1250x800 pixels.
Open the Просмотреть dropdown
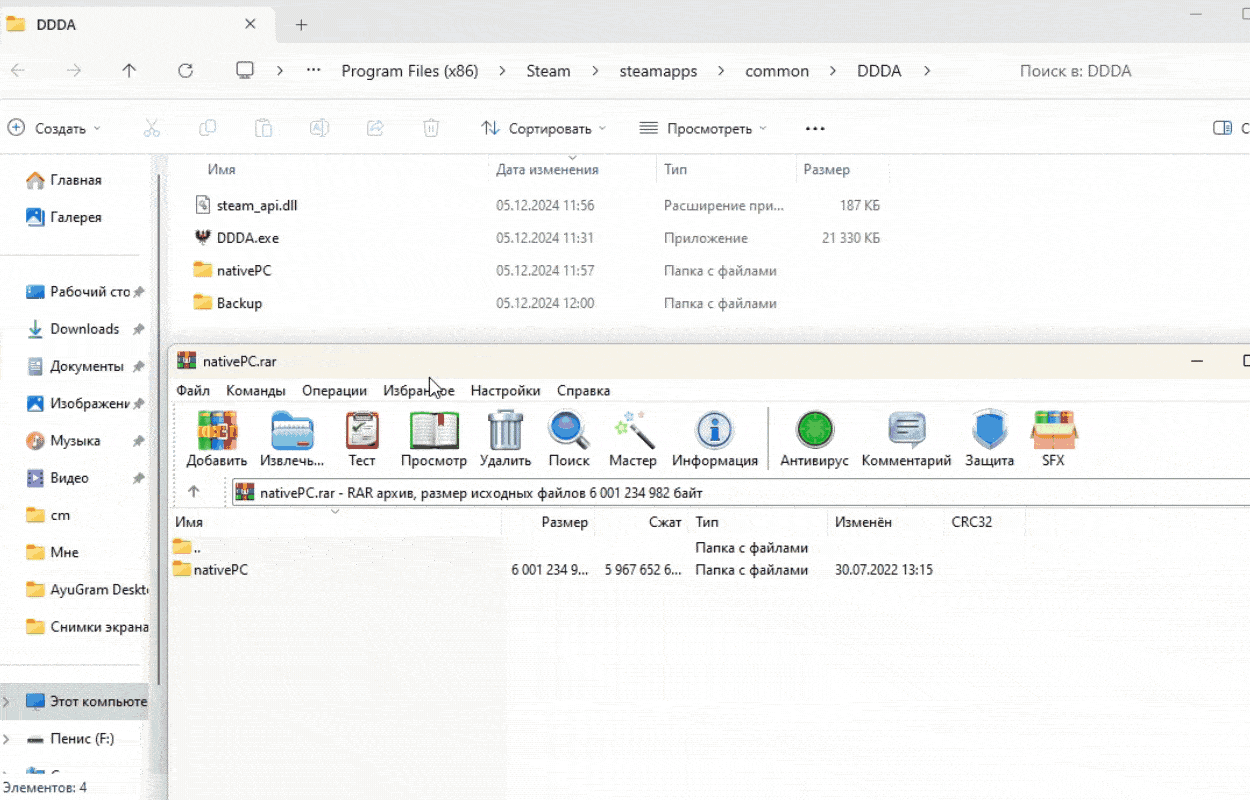pos(703,128)
